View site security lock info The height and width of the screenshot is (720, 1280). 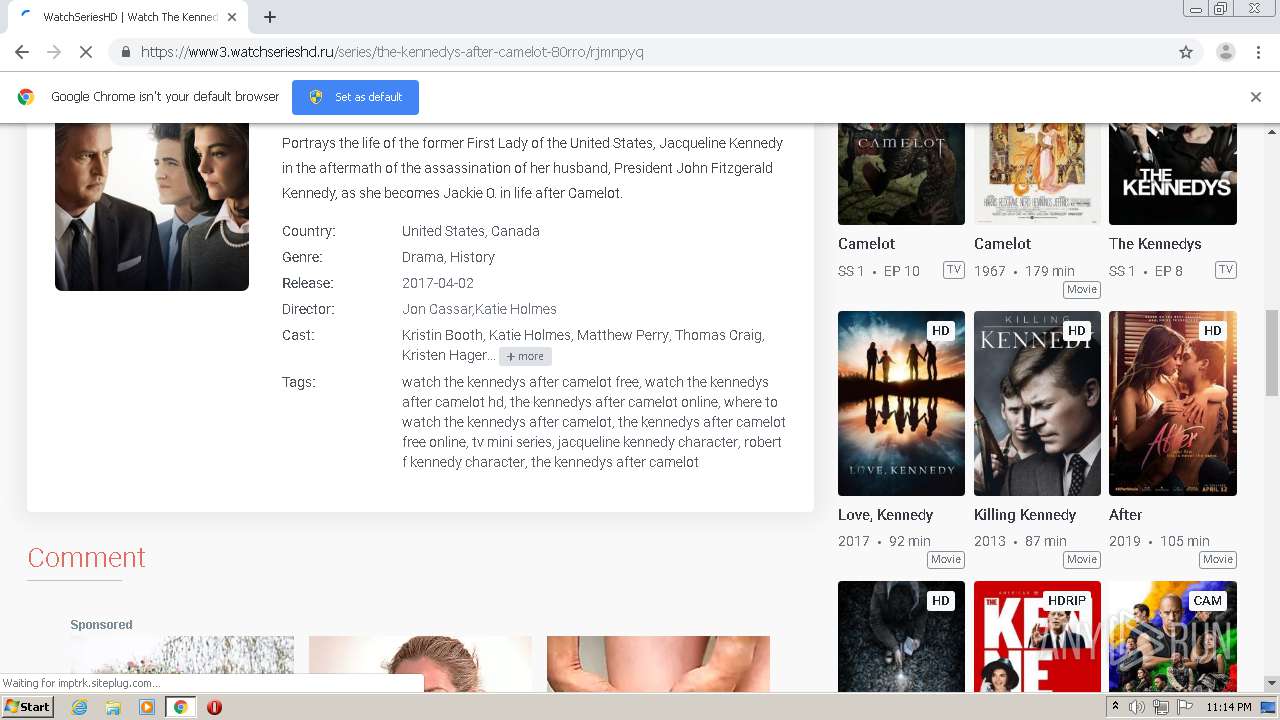click(x=125, y=52)
